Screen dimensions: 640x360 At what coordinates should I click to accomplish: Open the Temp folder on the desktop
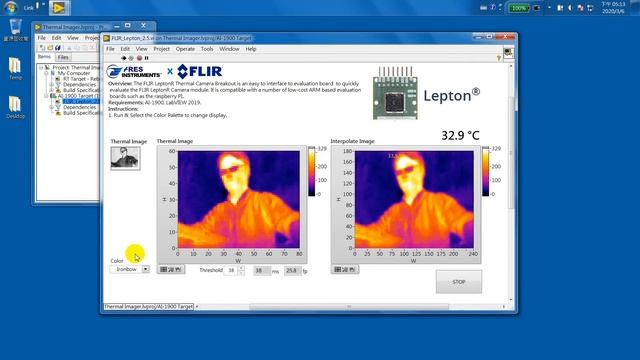(x=15, y=68)
